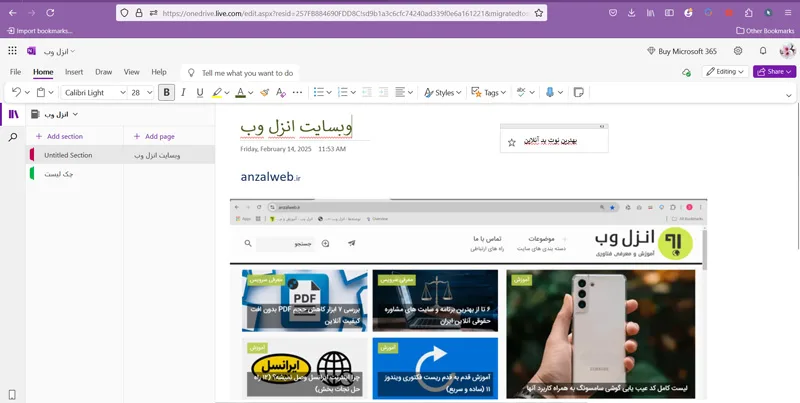This screenshot has height=403, width=800.
Task: Click Import bookmarks link
Action: pyautogui.click(x=39, y=31)
